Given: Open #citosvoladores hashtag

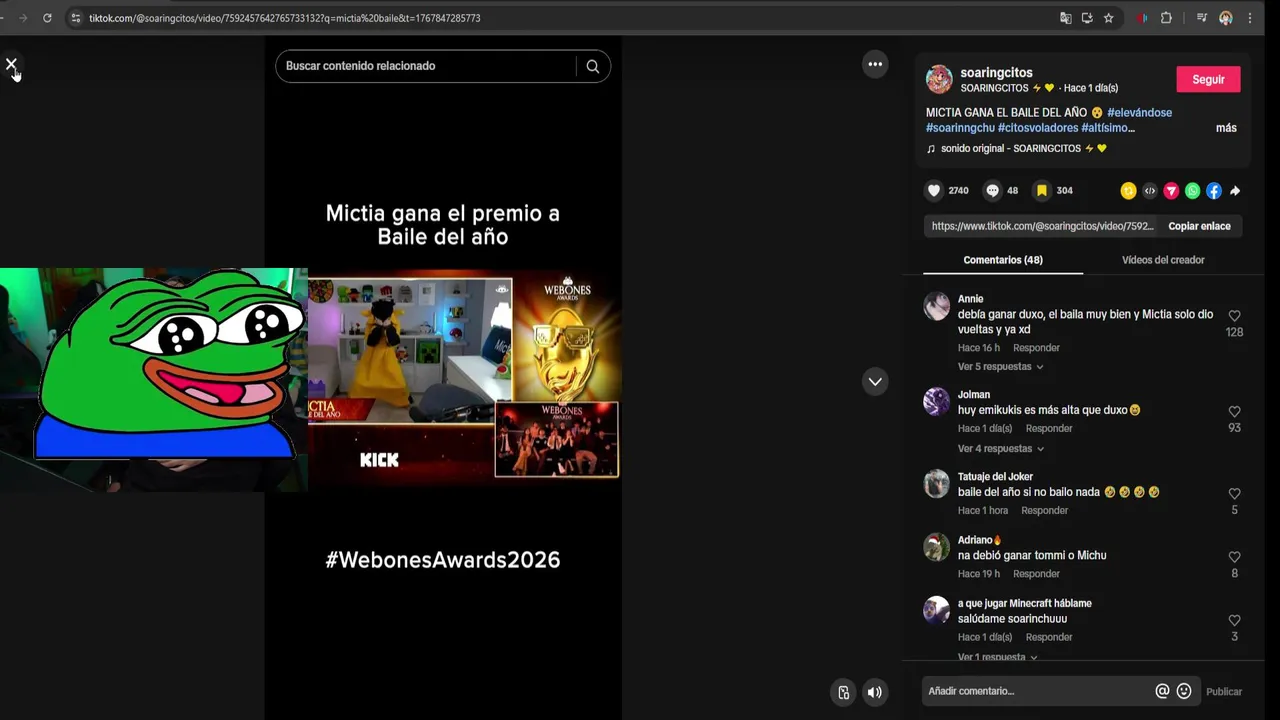Looking at the screenshot, I should point(1038,128).
